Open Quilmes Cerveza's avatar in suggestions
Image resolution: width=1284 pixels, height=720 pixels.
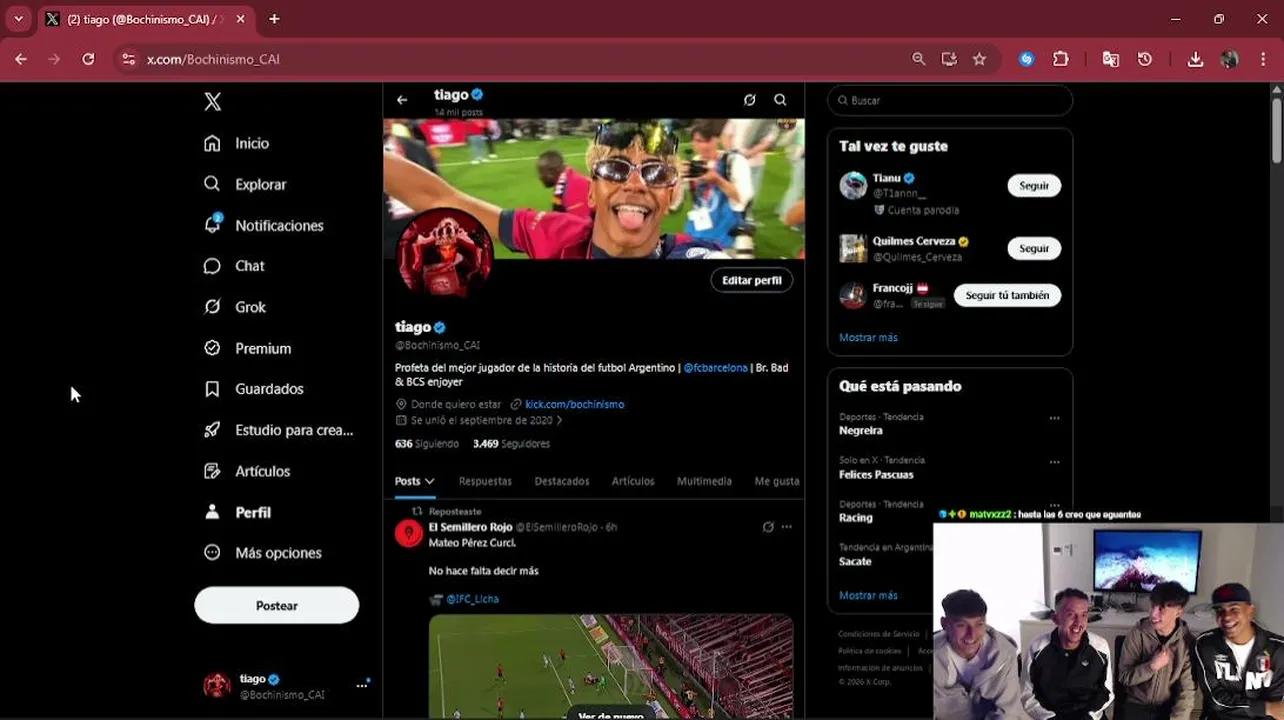(x=853, y=248)
